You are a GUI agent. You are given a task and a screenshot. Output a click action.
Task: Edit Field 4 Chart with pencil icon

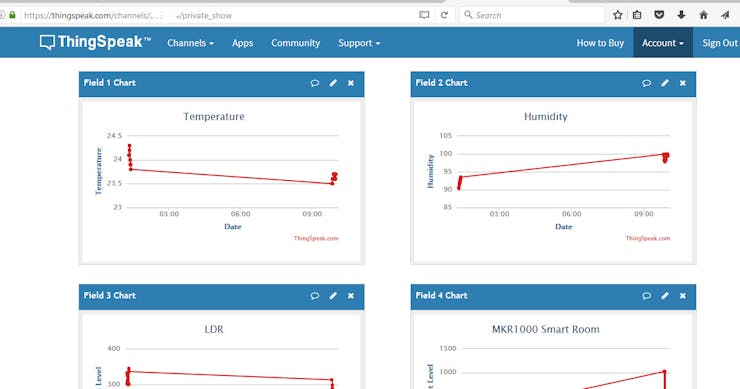pyautogui.click(x=665, y=296)
